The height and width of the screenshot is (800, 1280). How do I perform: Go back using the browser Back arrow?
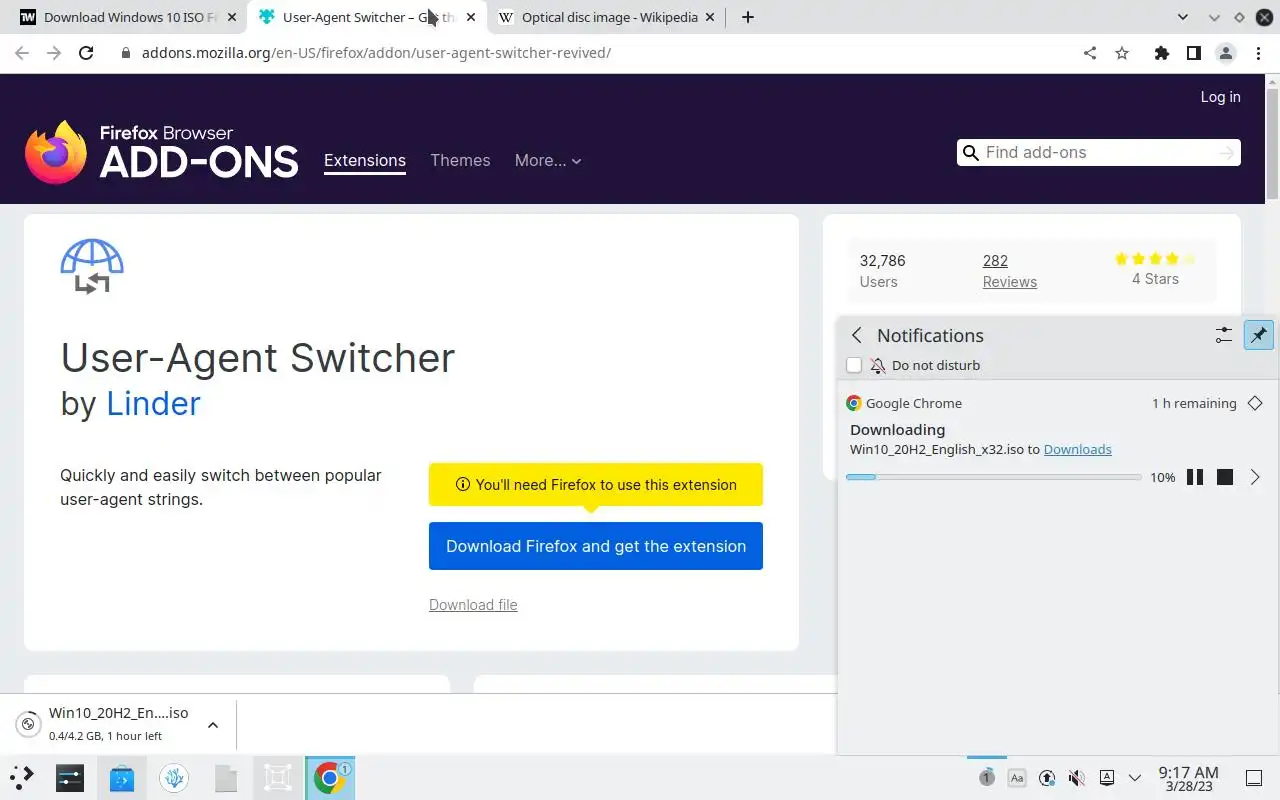[22, 53]
